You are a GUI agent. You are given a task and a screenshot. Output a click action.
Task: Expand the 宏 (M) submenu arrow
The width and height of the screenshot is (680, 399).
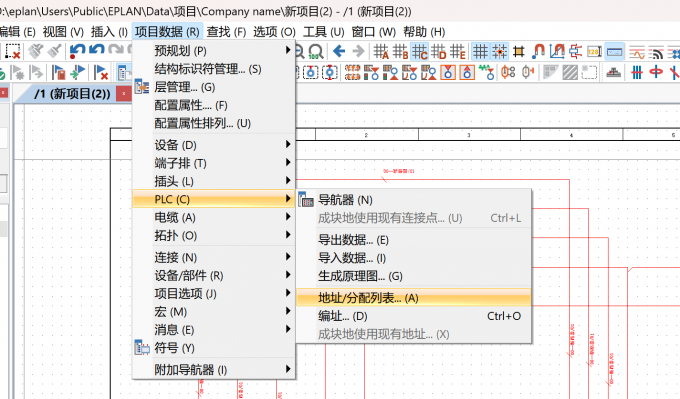click(288, 311)
